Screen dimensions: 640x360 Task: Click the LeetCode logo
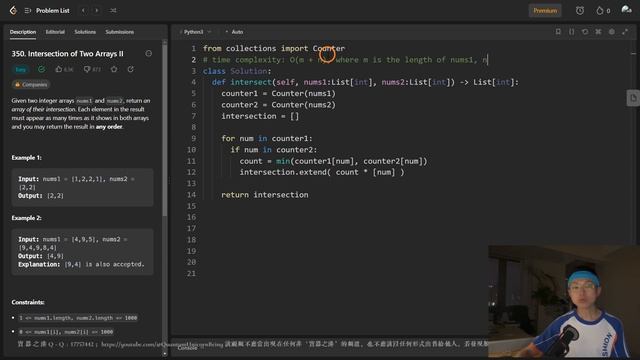(x=13, y=11)
